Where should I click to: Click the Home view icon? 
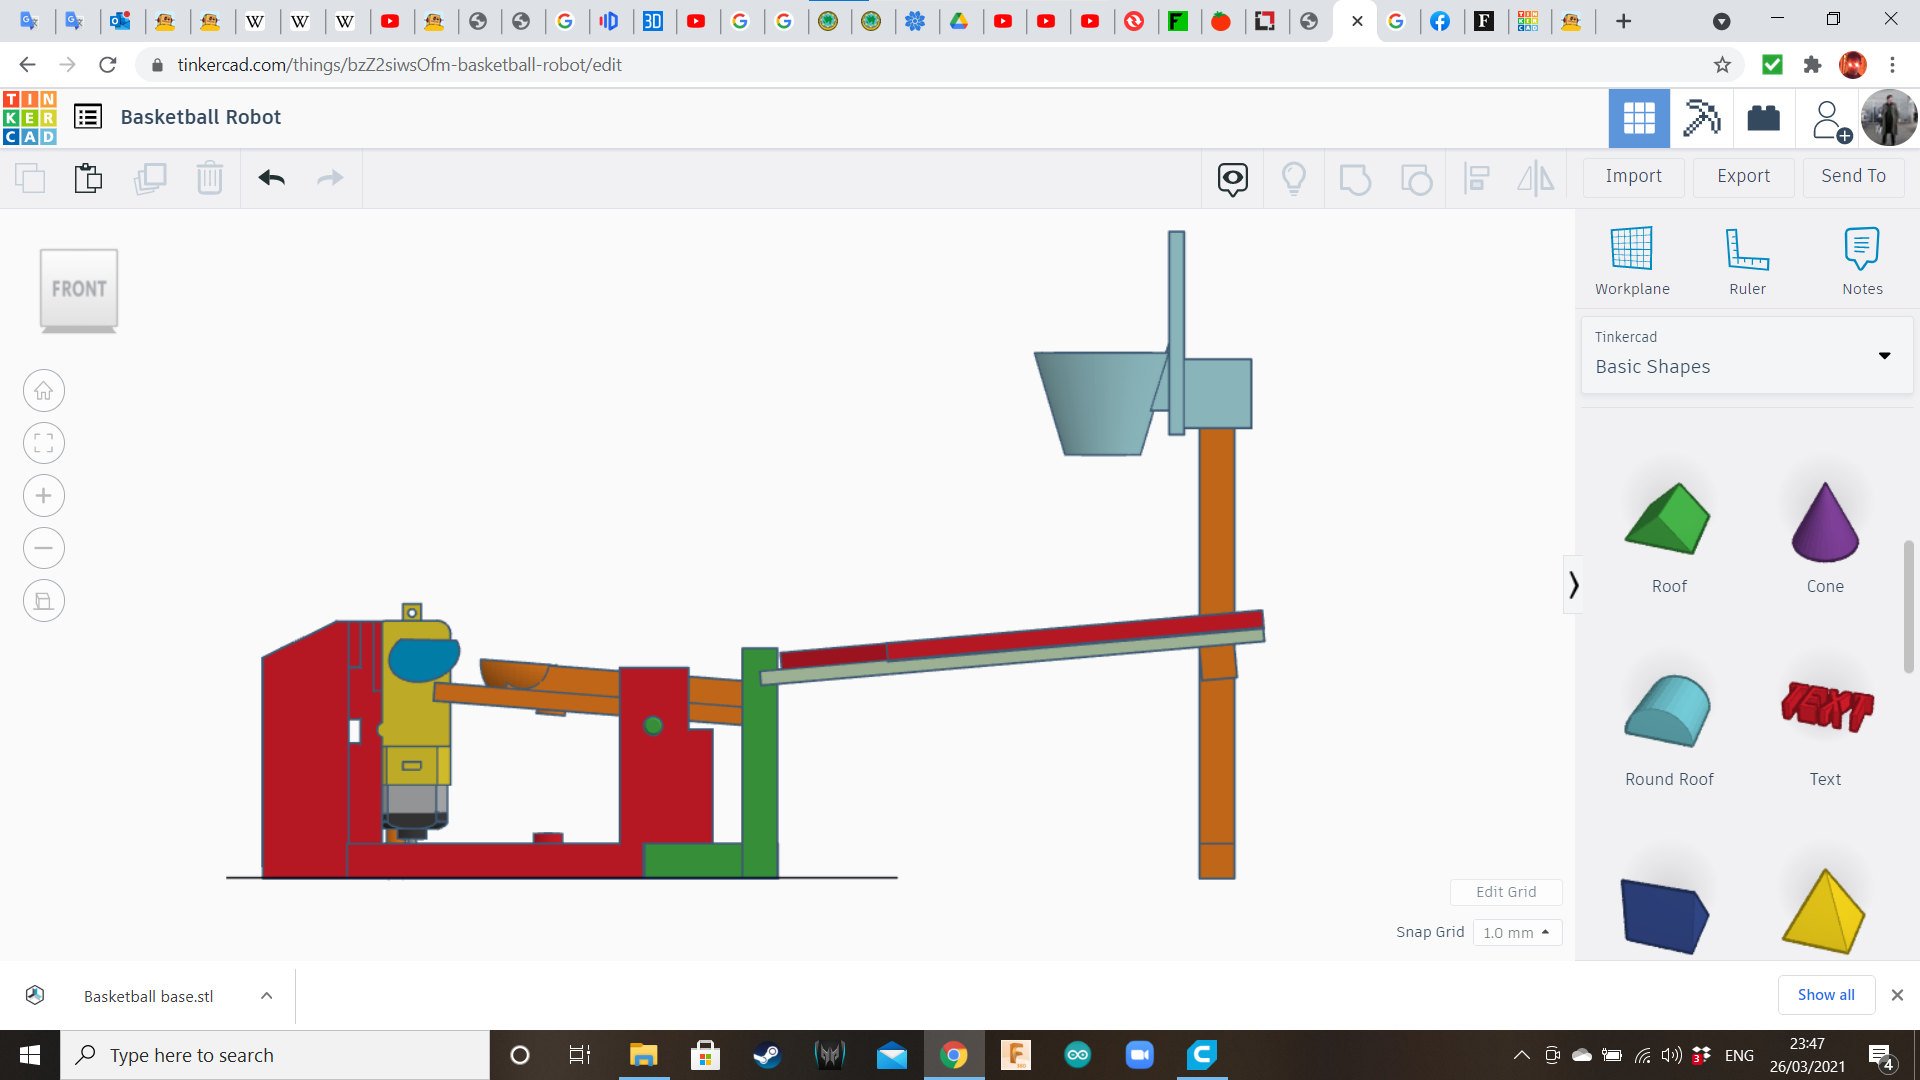coord(44,391)
